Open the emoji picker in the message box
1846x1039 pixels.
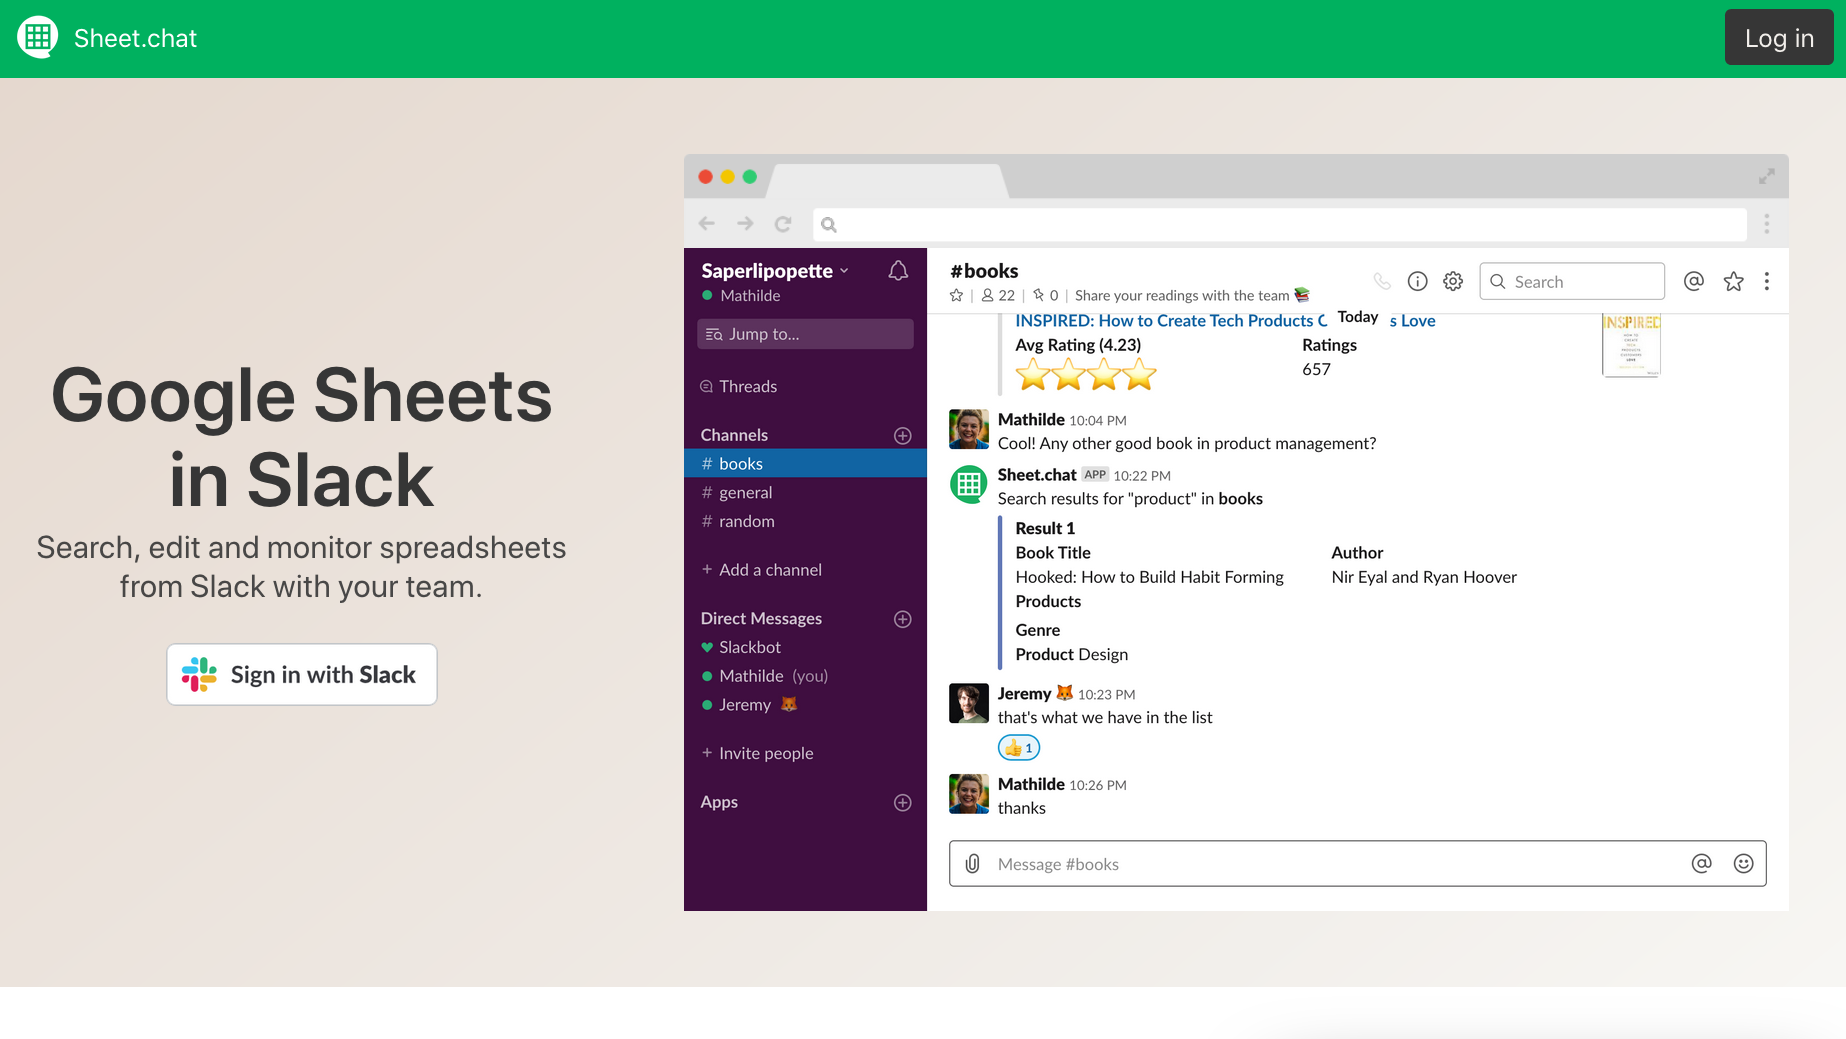tap(1743, 863)
